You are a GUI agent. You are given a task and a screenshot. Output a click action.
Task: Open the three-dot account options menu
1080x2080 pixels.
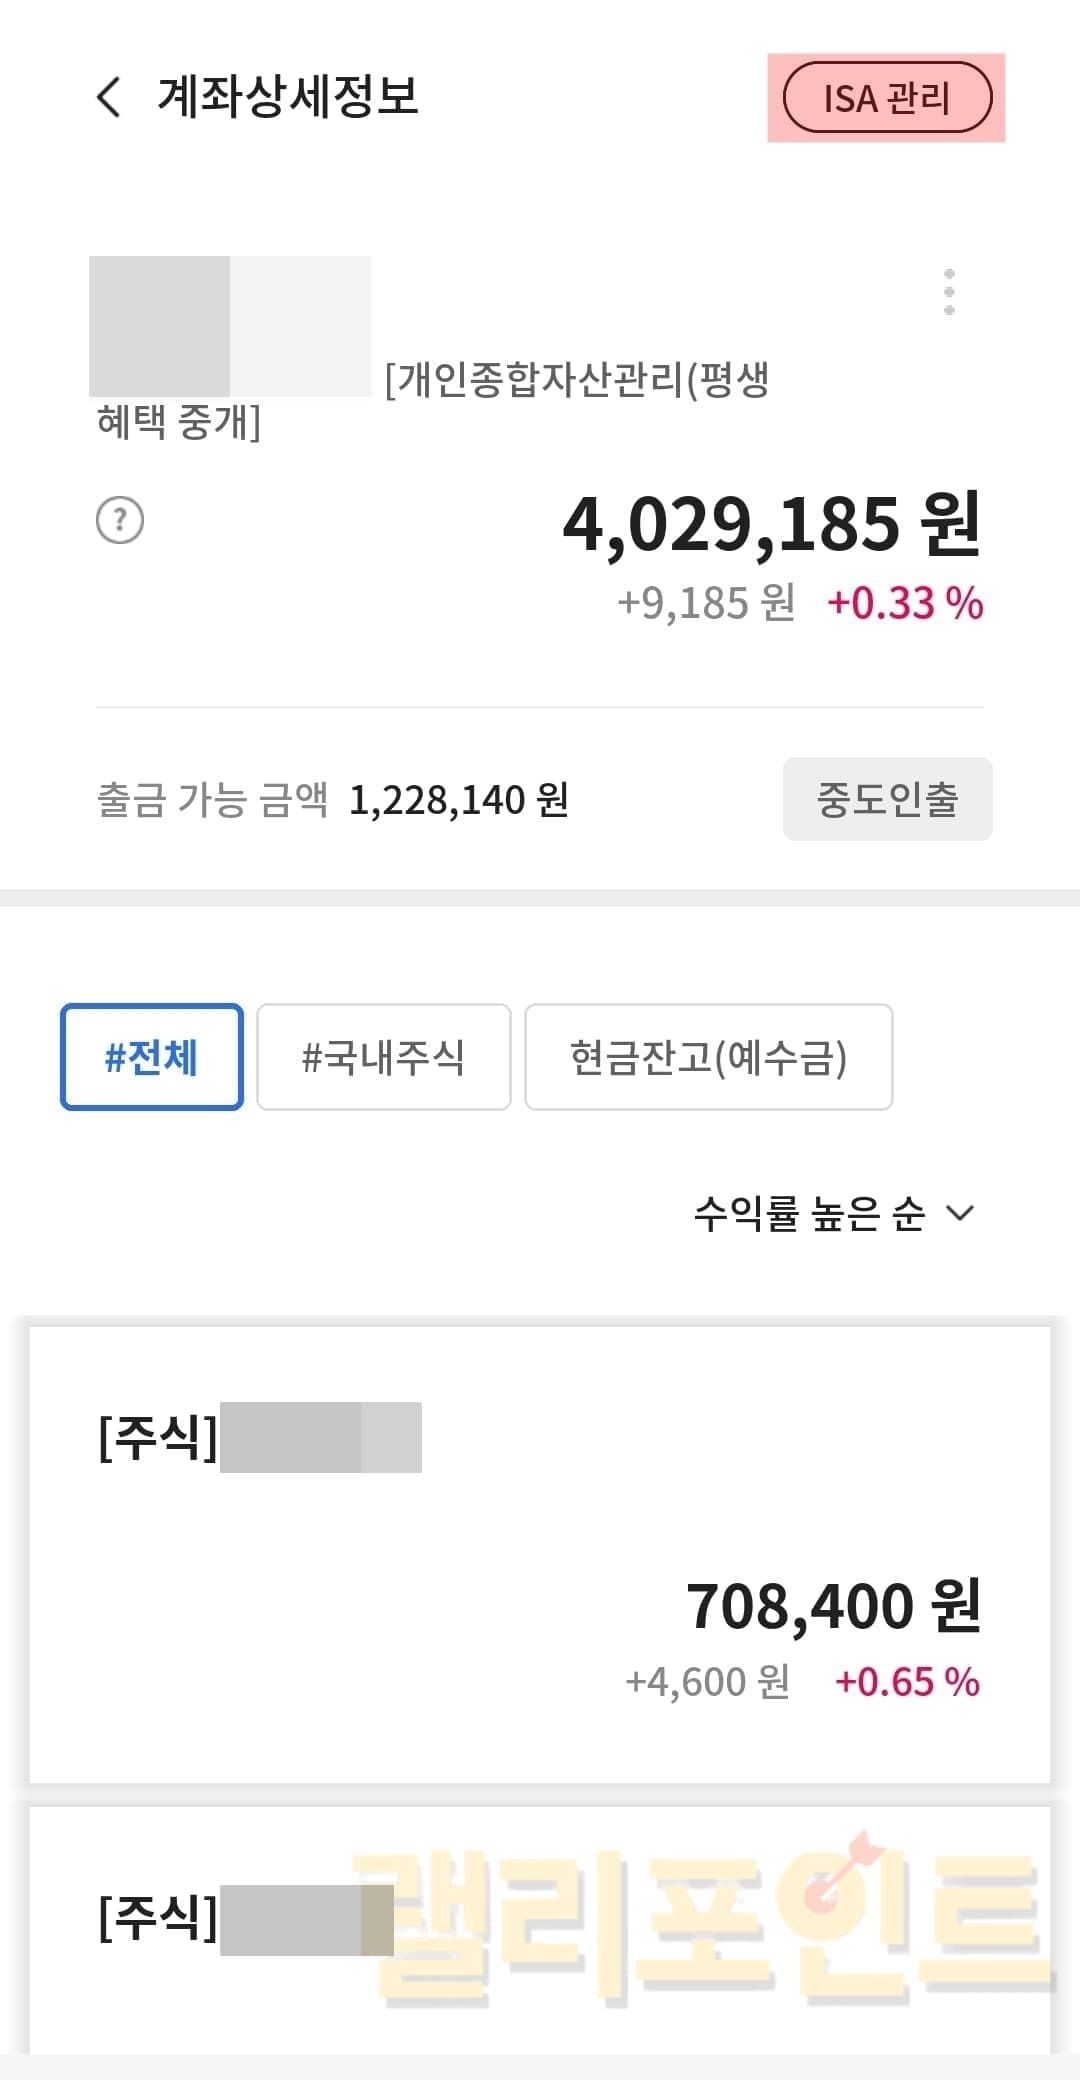click(x=949, y=292)
